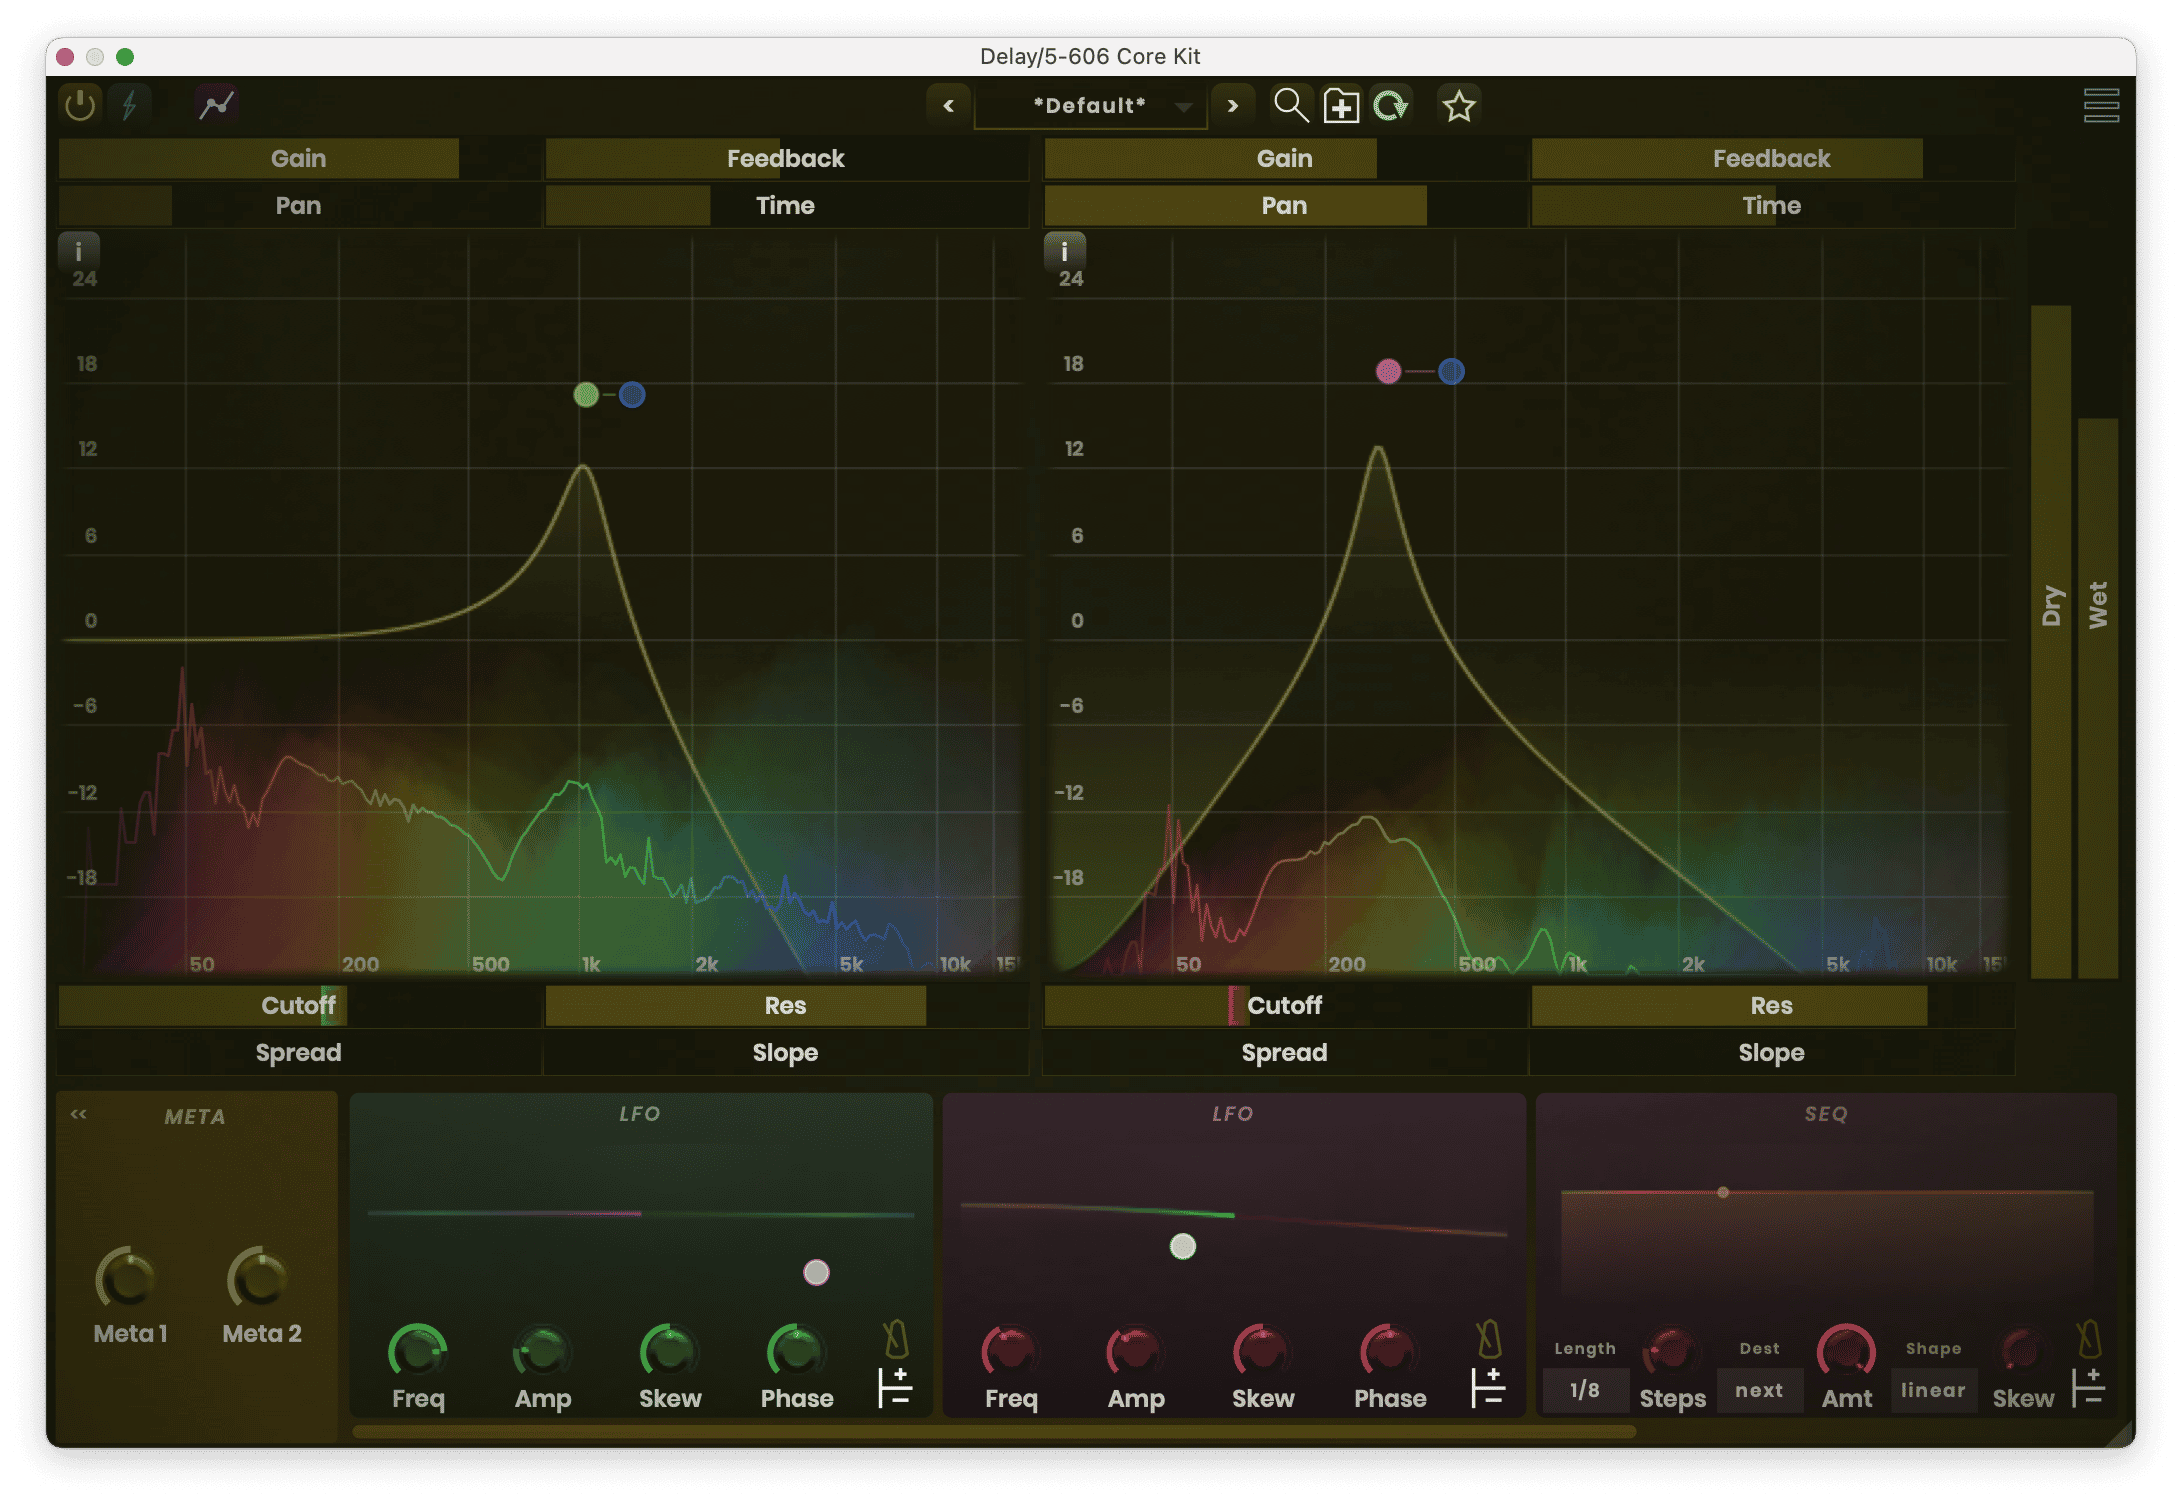This screenshot has width=2182, height=1502.
Task: Click SEQ Steps knob
Action: 1672,1352
